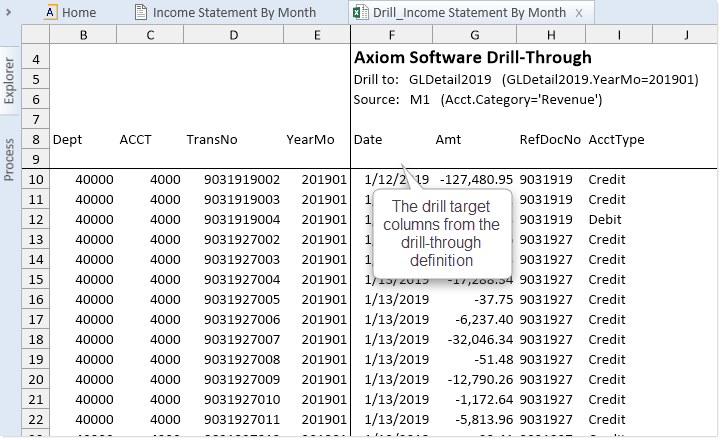Click TransNo cell 9031927011
This screenshot has width=721, height=440.
pyautogui.click(x=242, y=420)
